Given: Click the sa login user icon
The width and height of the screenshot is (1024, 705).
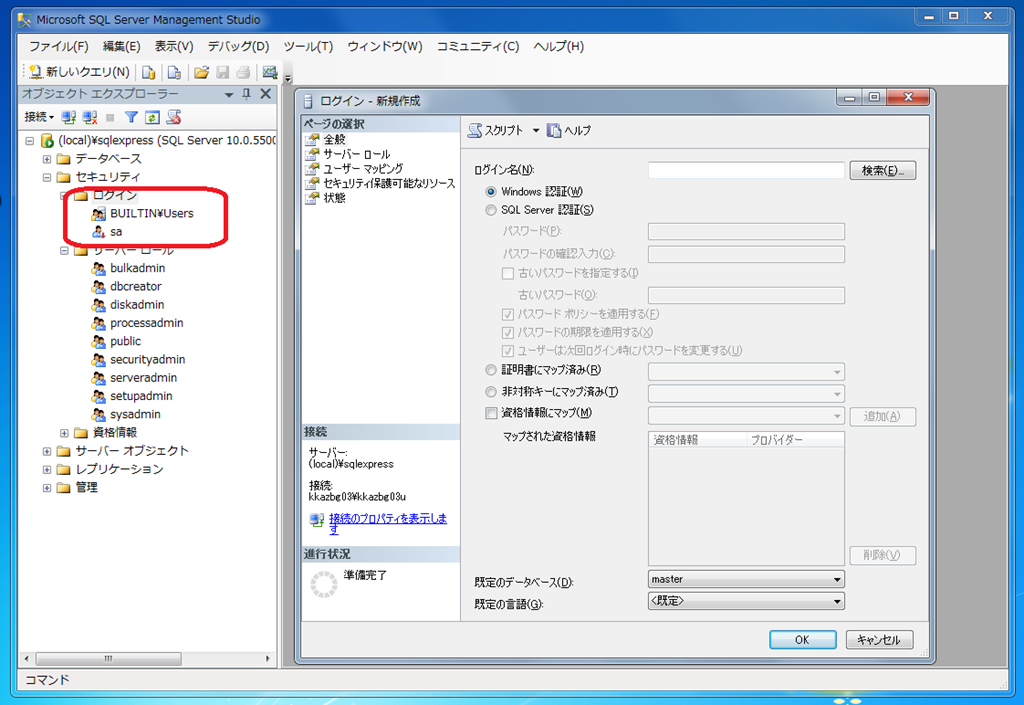Looking at the screenshot, I should 99,232.
